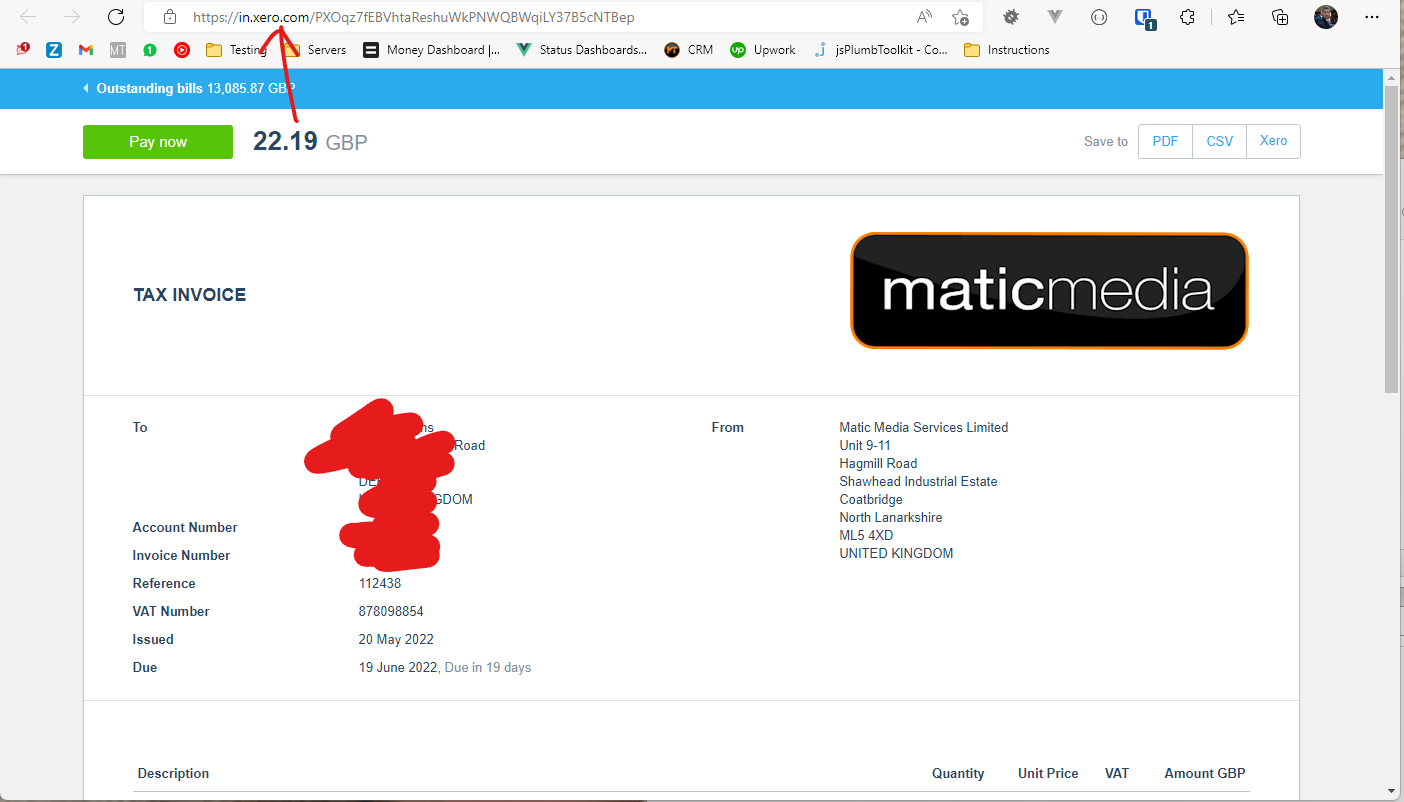The width and height of the screenshot is (1404, 802).
Task: Open the Servers bookmarks folder
Action: click(315, 49)
